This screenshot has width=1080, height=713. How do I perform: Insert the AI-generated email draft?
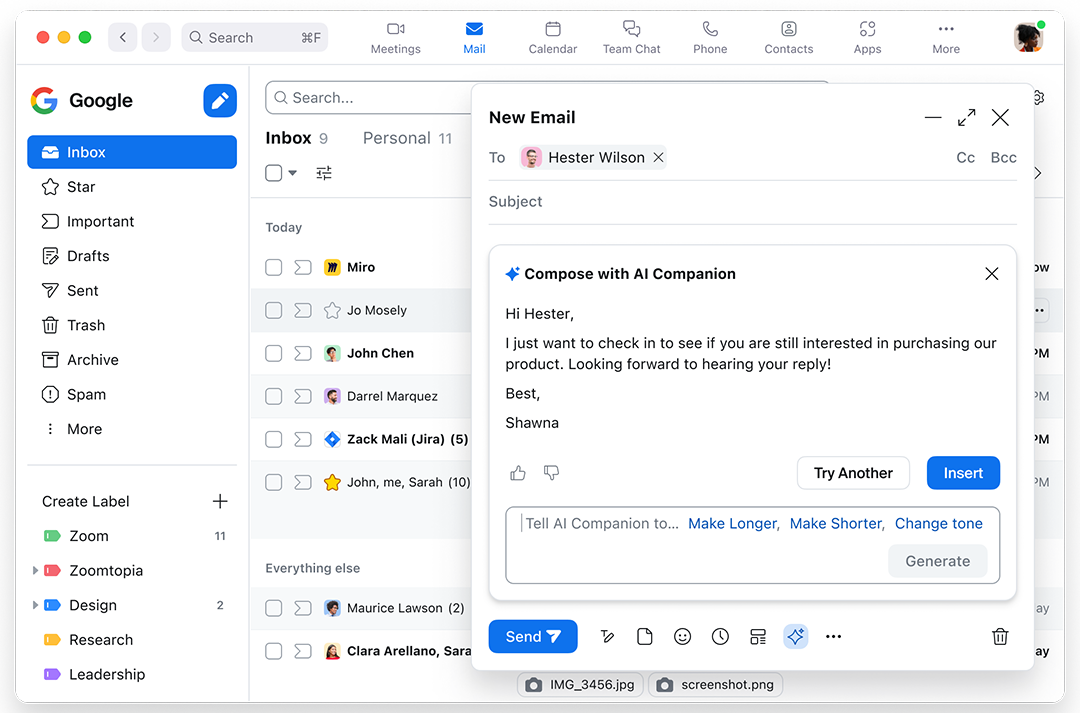point(963,473)
